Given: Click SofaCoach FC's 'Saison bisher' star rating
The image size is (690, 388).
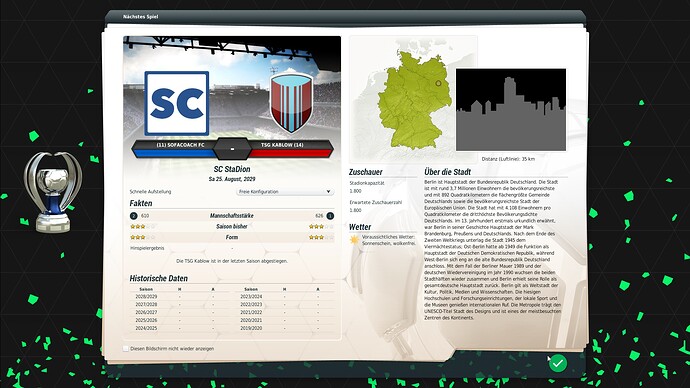Looking at the screenshot, I should click(143, 227).
